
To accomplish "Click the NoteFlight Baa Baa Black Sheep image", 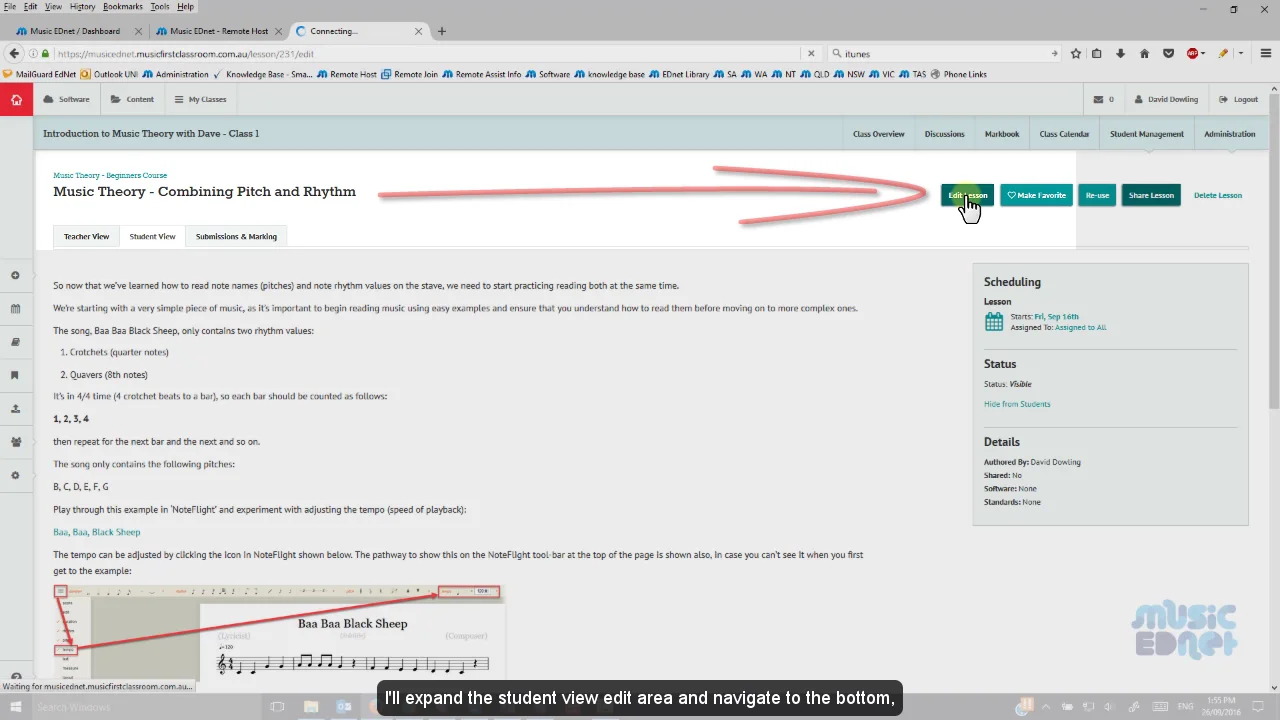I will (x=279, y=634).
